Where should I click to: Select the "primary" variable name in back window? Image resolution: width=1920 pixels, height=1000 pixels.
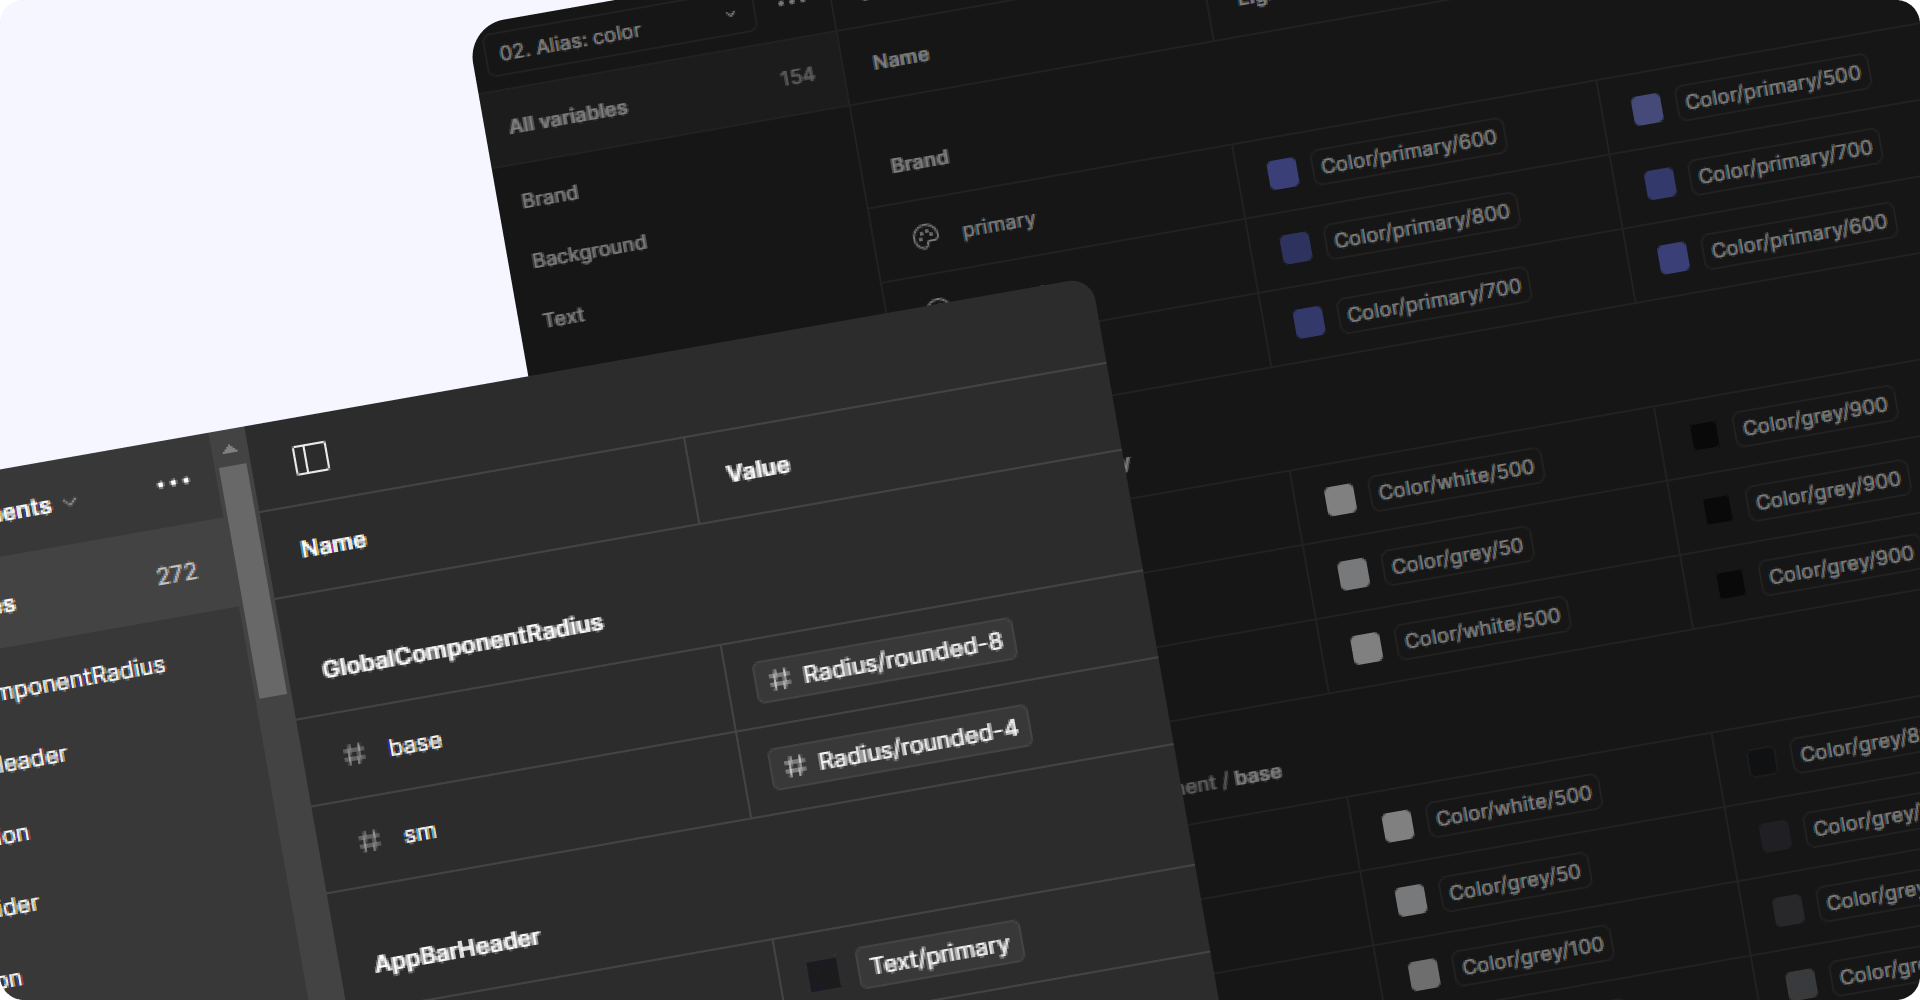998,224
